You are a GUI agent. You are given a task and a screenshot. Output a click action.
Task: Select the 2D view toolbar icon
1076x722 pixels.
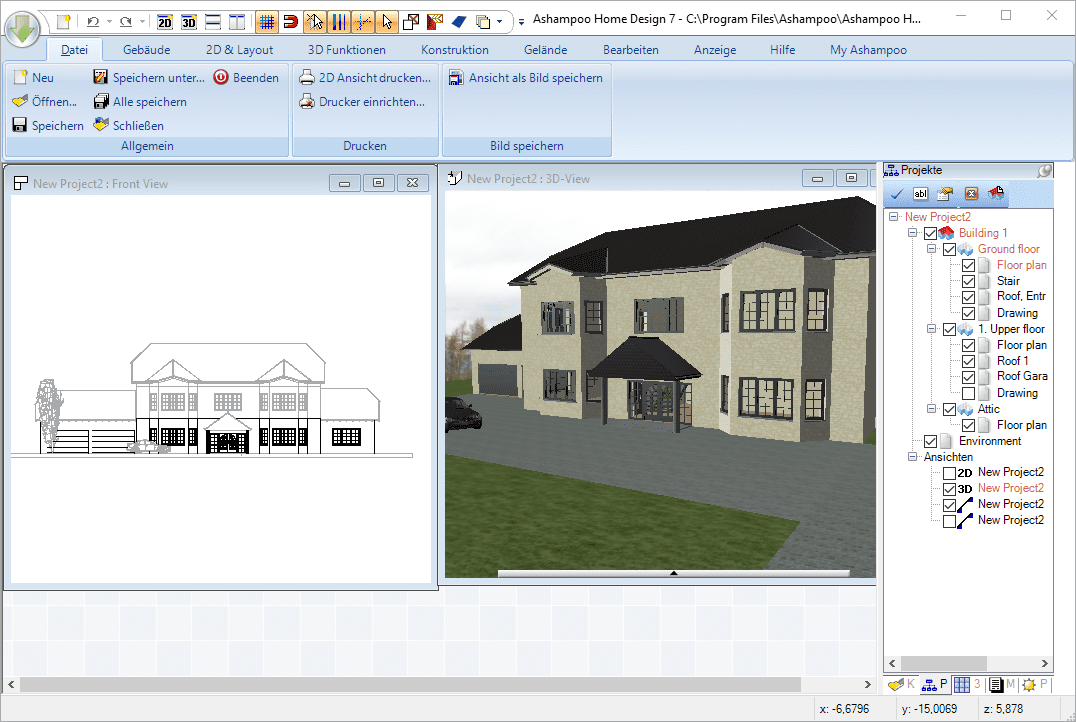tap(165, 20)
